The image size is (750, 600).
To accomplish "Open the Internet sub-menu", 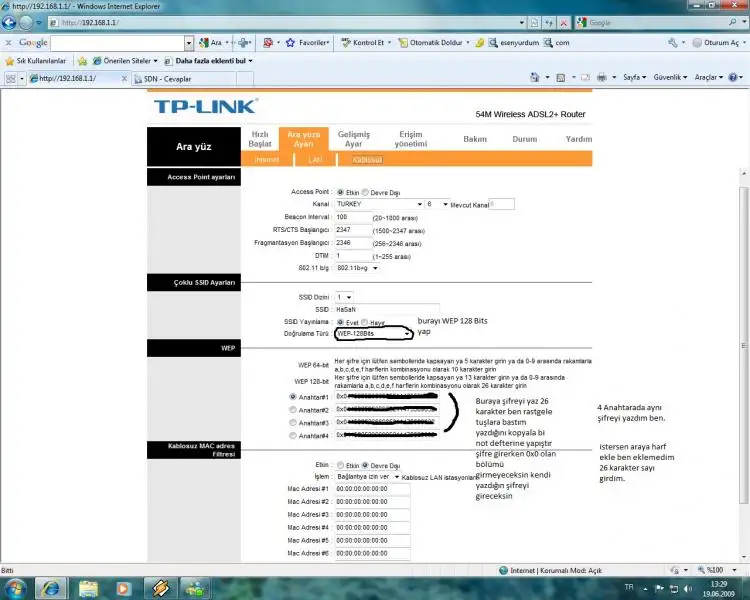I will (x=266, y=159).
